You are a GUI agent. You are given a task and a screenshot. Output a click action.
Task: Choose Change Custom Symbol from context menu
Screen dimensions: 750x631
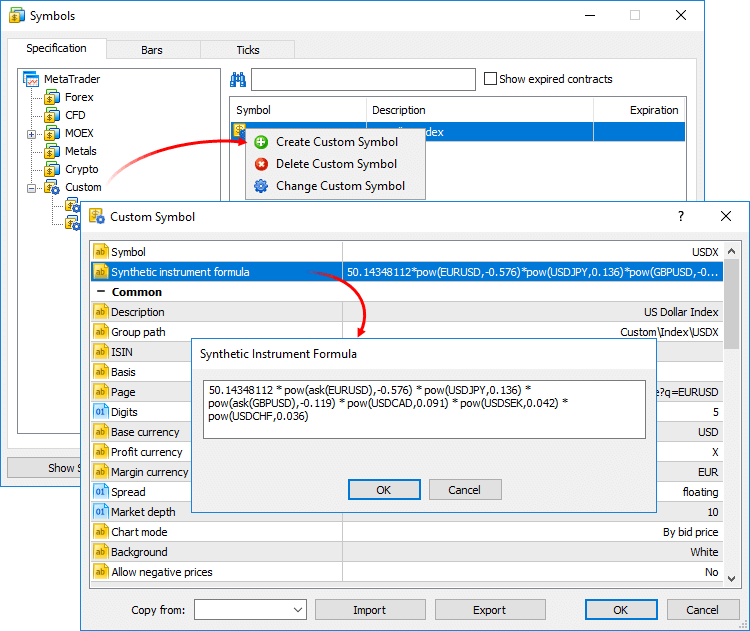(x=335, y=186)
